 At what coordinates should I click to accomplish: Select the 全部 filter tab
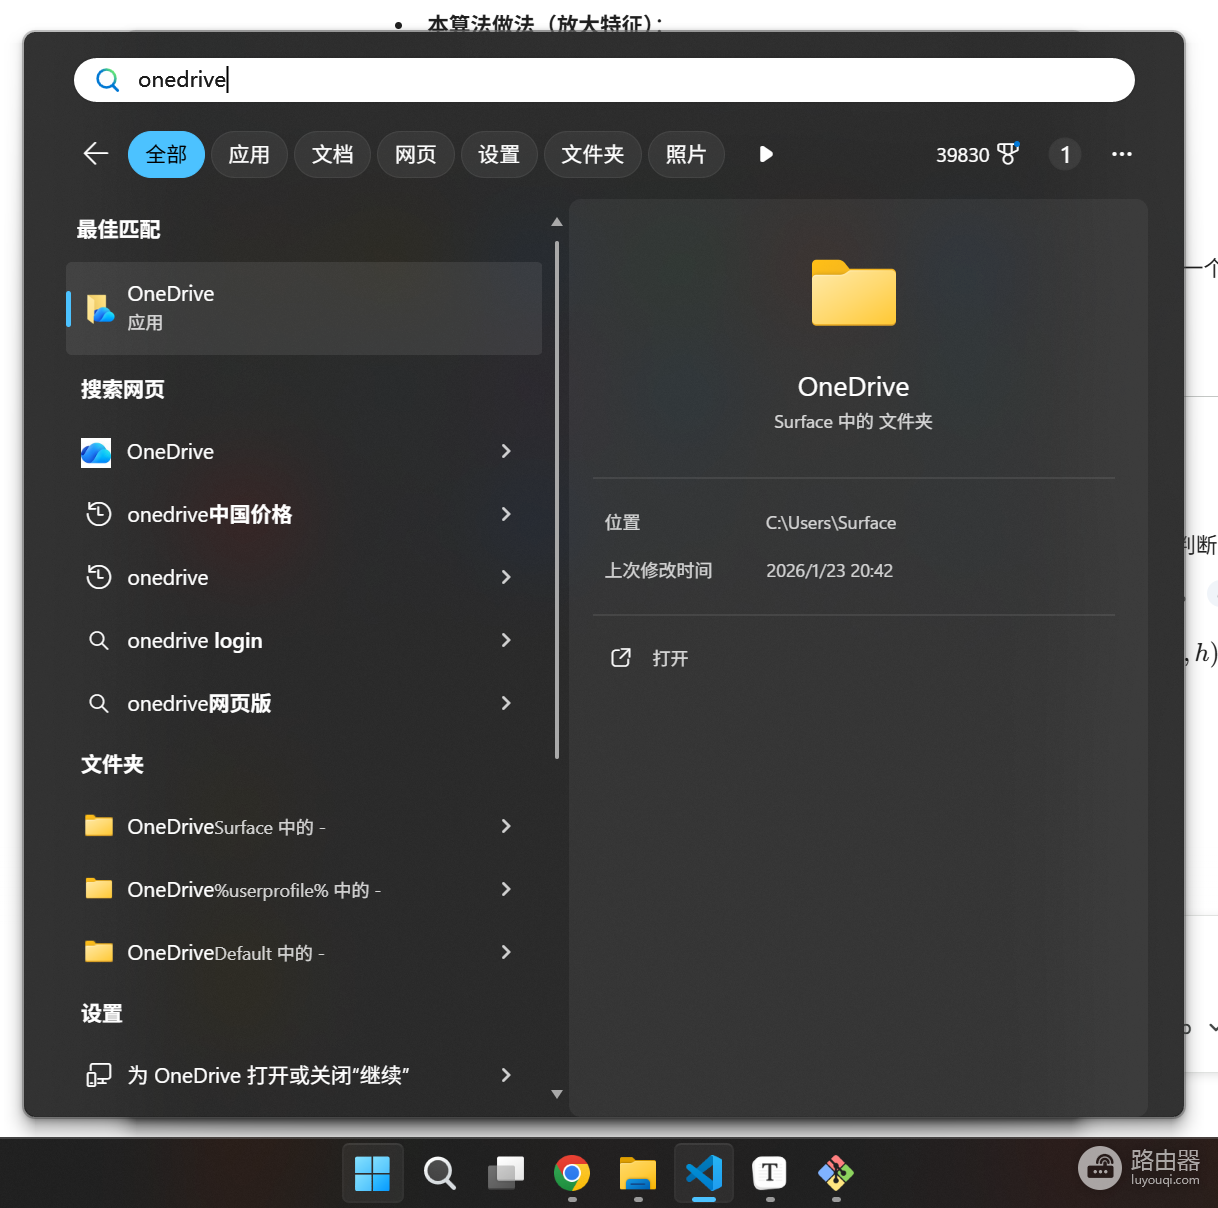[x=166, y=154]
